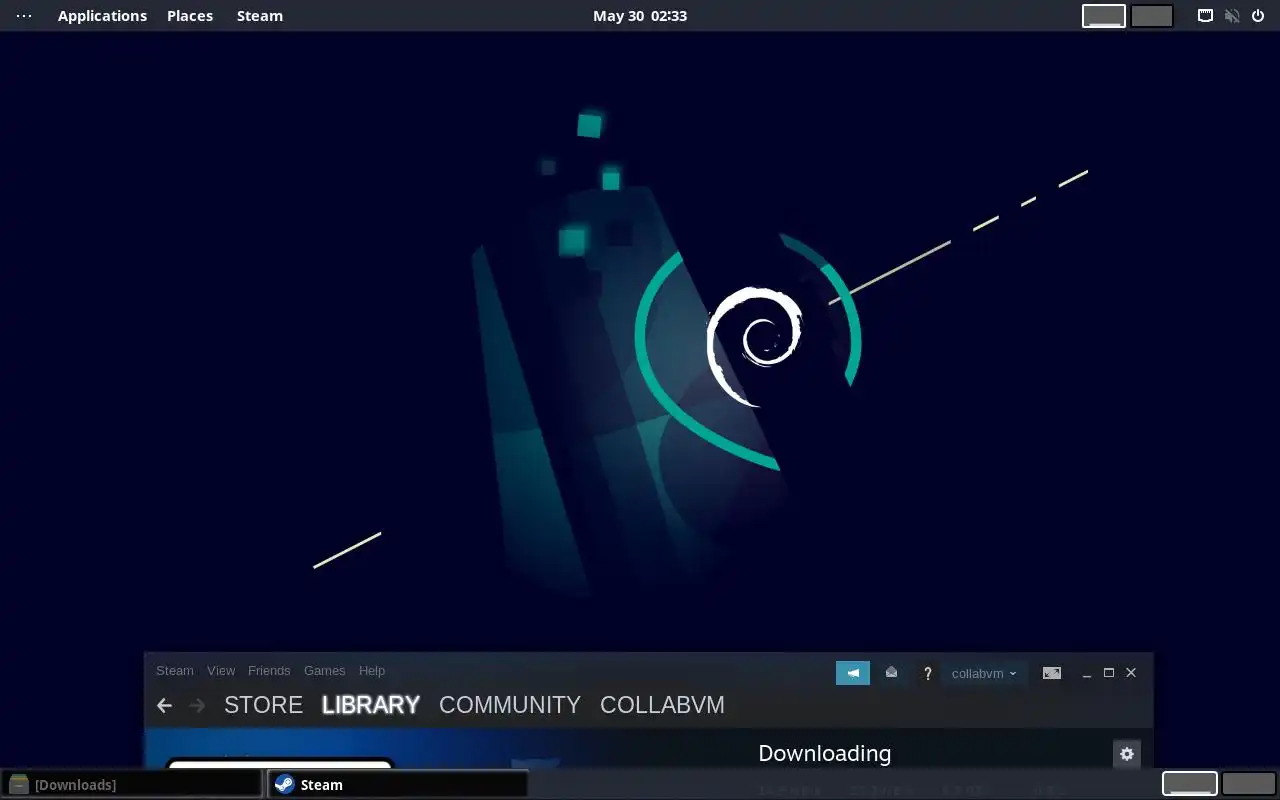Select the Steam window button in the taskbar
1280x800 pixels.
398,784
